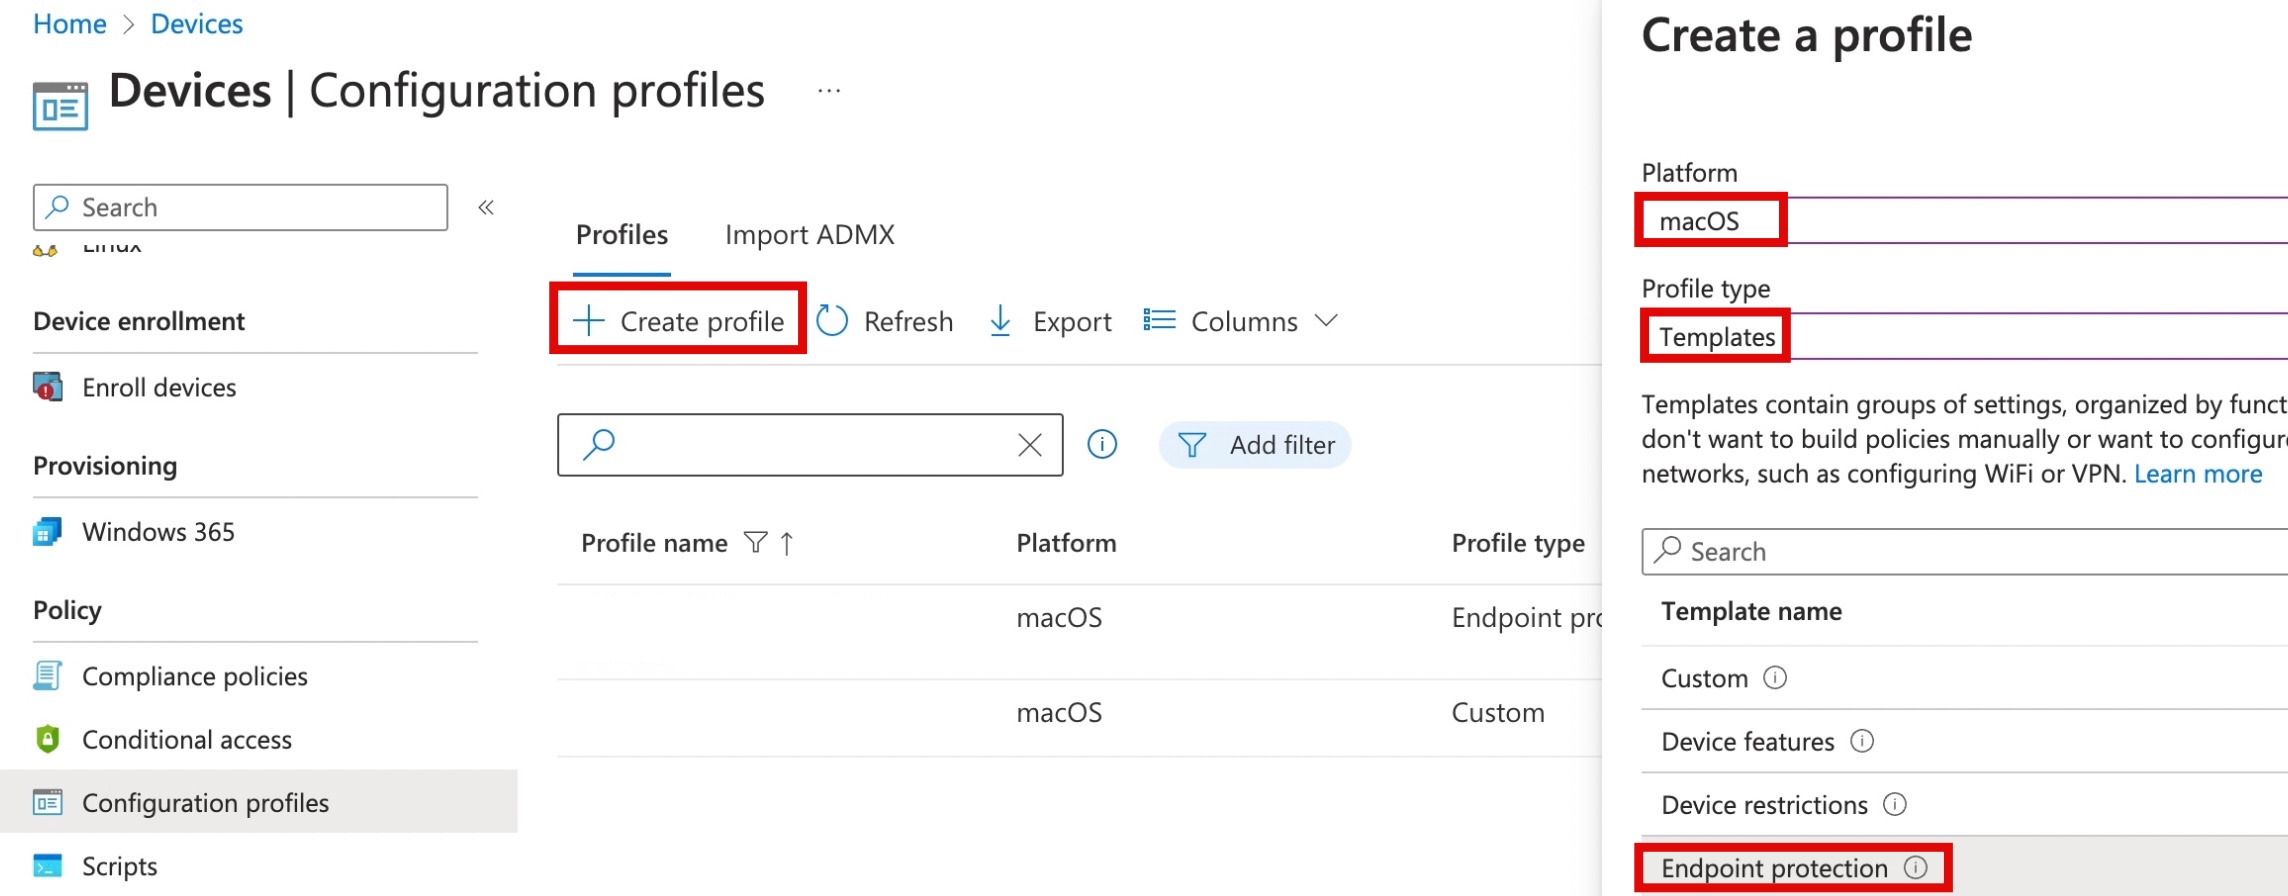Focus the profiles search input box
This screenshot has width=2288, height=896.
click(810, 444)
